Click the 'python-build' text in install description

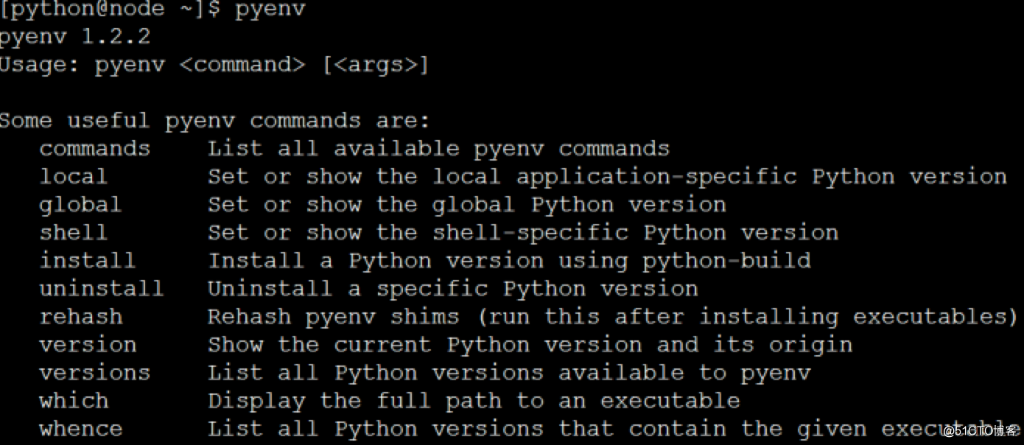tap(726, 261)
